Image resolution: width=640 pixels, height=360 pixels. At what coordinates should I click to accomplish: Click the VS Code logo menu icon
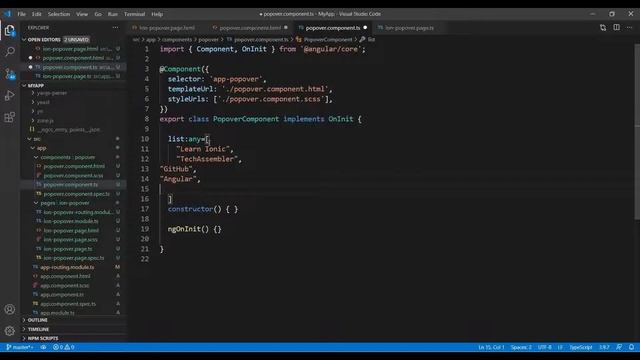(7, 14)
